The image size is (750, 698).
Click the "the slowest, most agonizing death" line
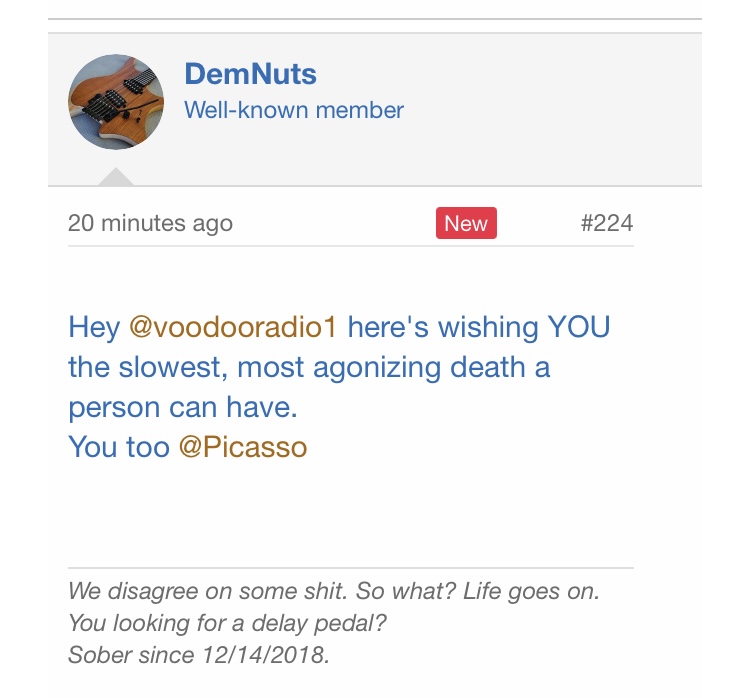308,367
